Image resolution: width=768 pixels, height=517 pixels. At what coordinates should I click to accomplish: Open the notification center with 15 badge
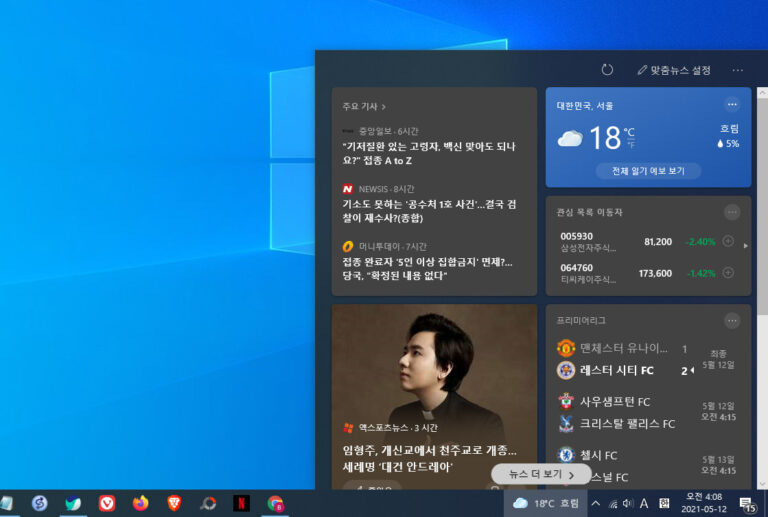click(747, 504)
